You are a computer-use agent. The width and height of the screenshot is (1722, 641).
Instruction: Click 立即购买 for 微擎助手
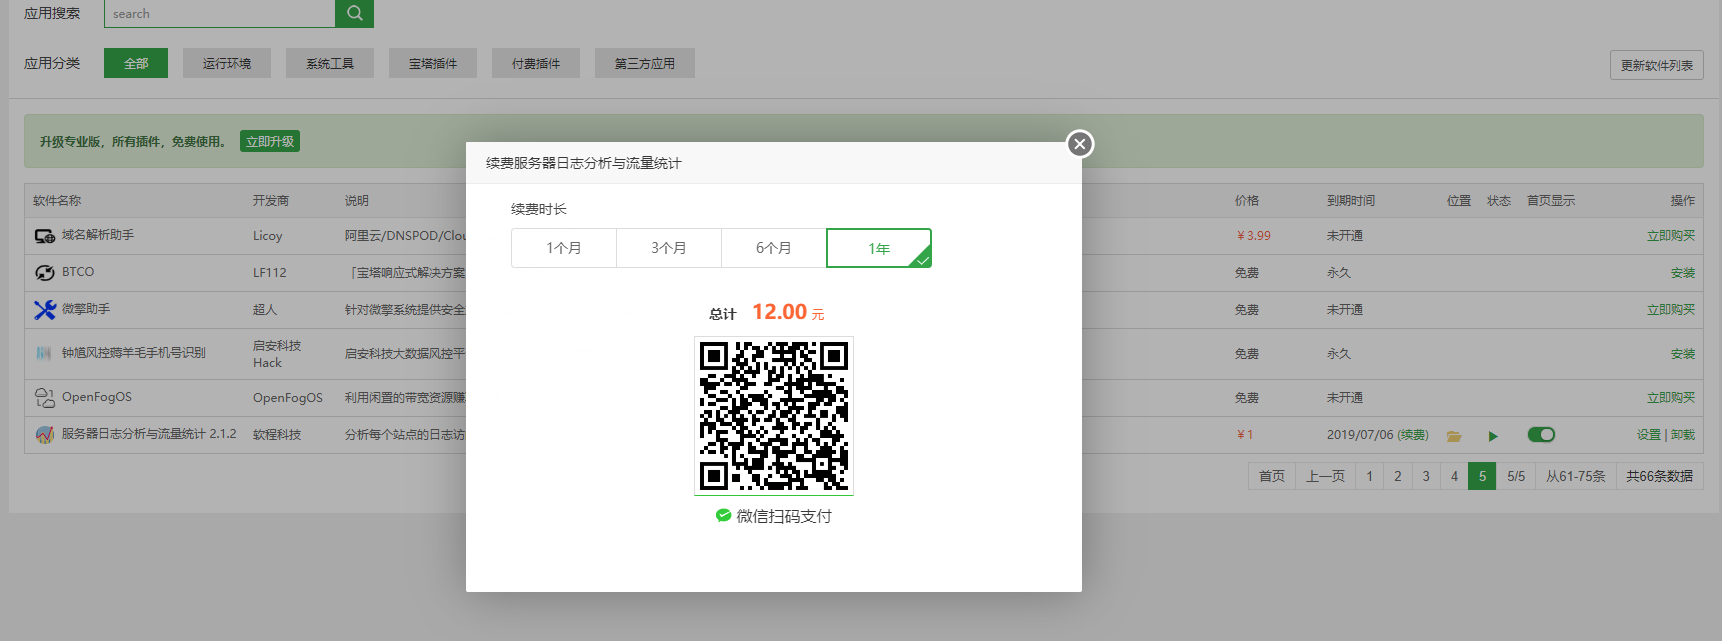1671,310
